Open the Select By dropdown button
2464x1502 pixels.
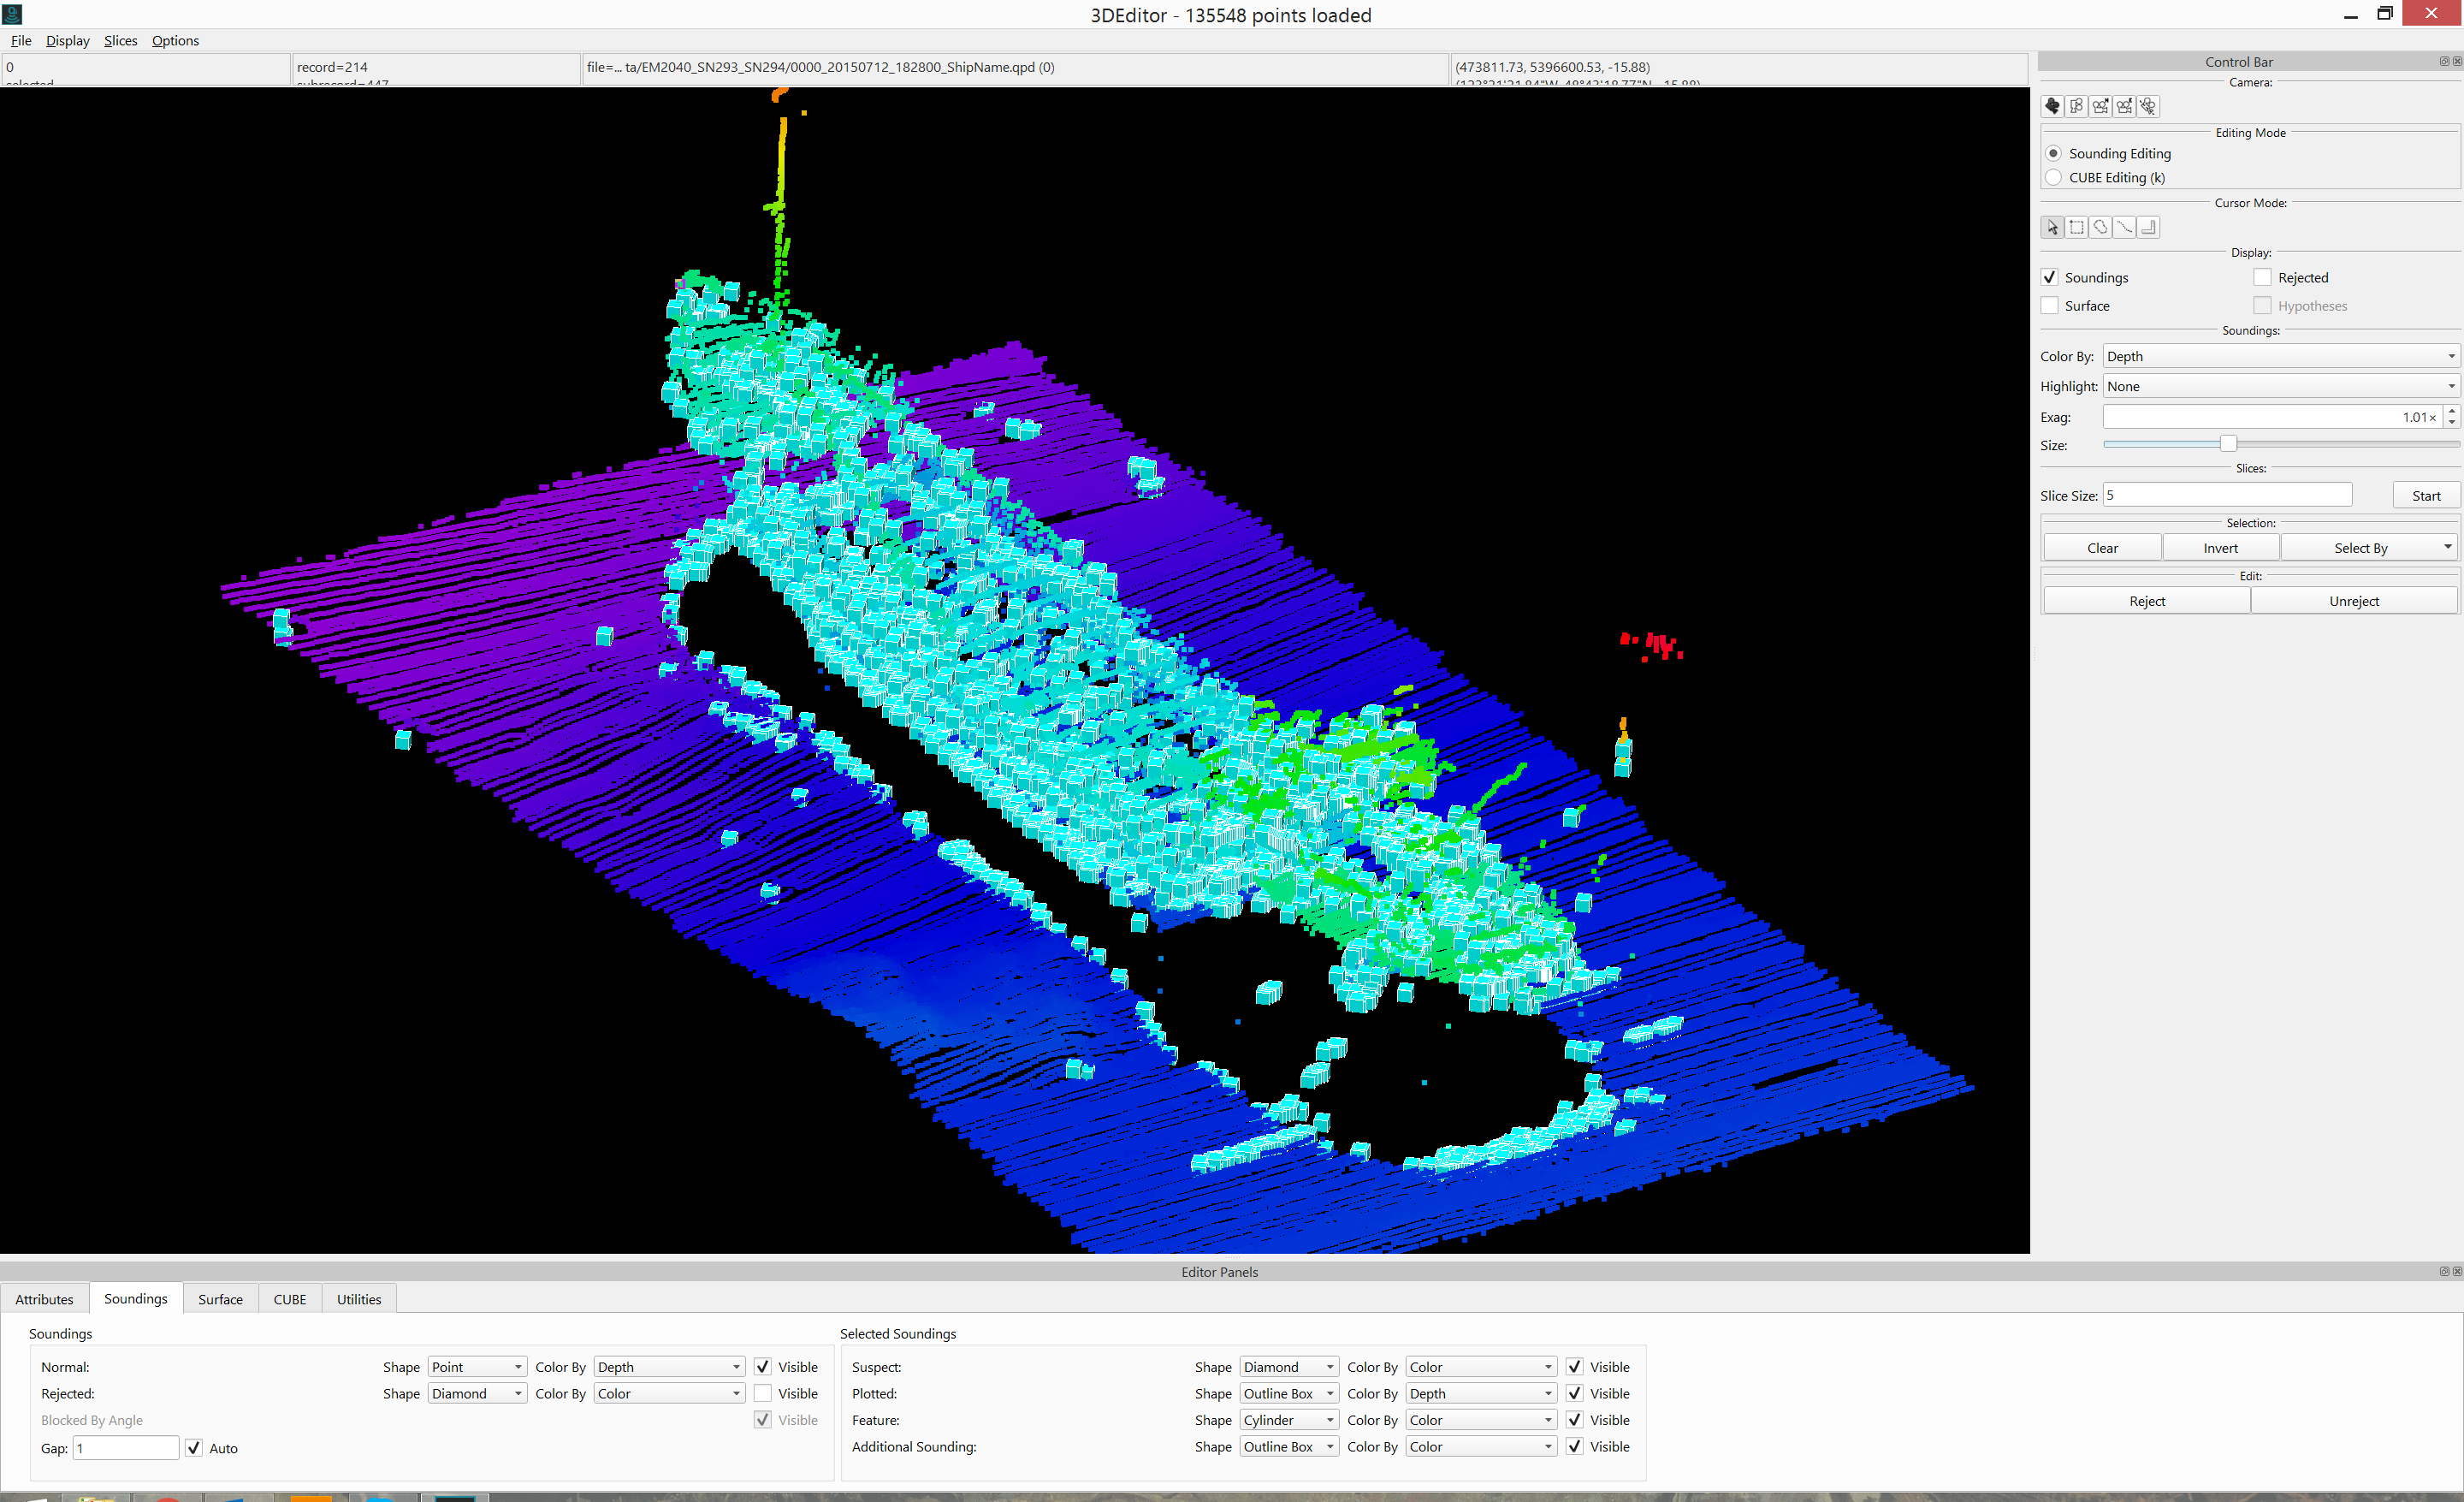click(2368, 548)
